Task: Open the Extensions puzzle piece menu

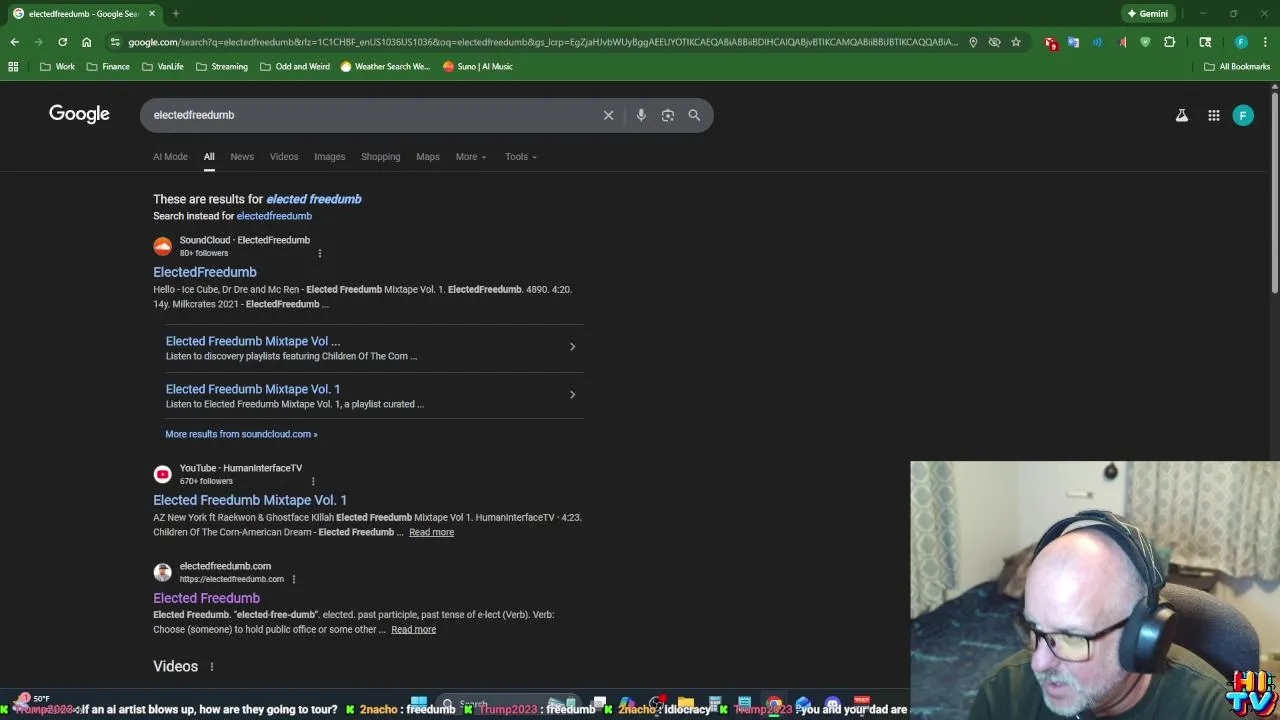Action: [1169, 42]
